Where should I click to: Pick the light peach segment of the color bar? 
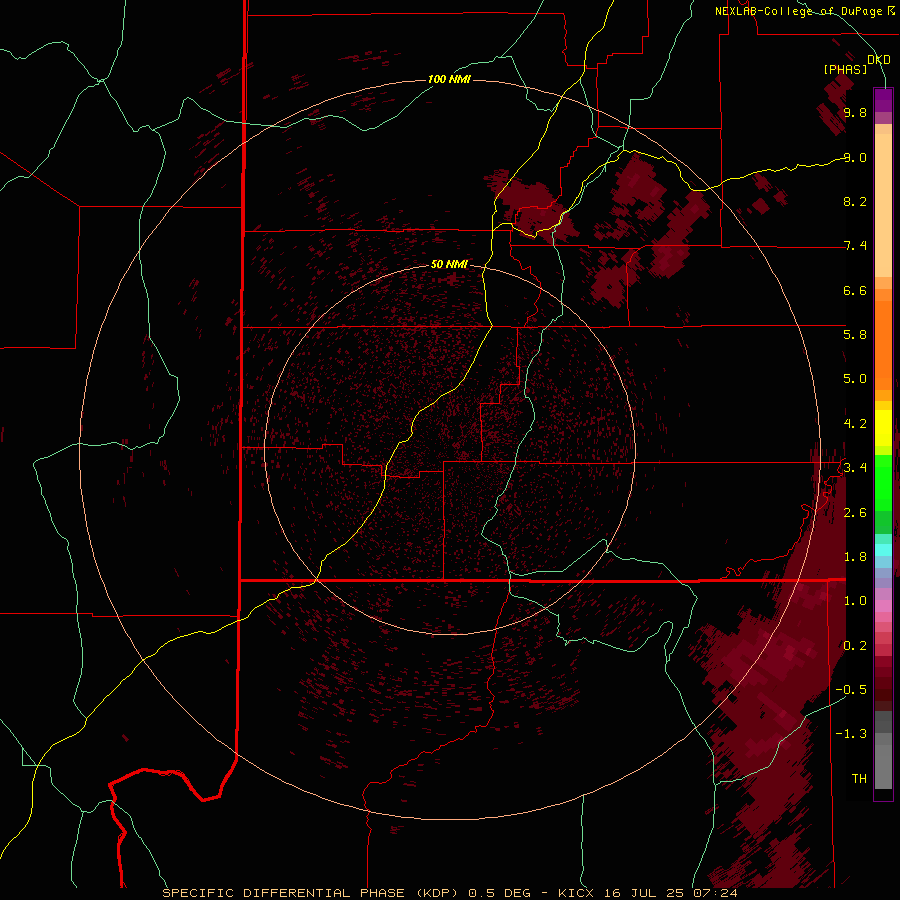point(883,205)
